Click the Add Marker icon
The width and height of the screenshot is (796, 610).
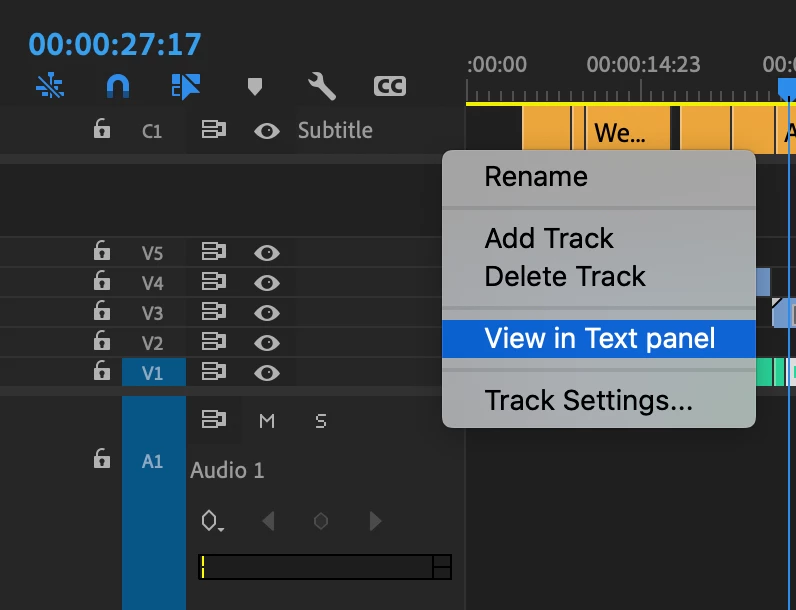pyautogui.click(x=254, y=87)
